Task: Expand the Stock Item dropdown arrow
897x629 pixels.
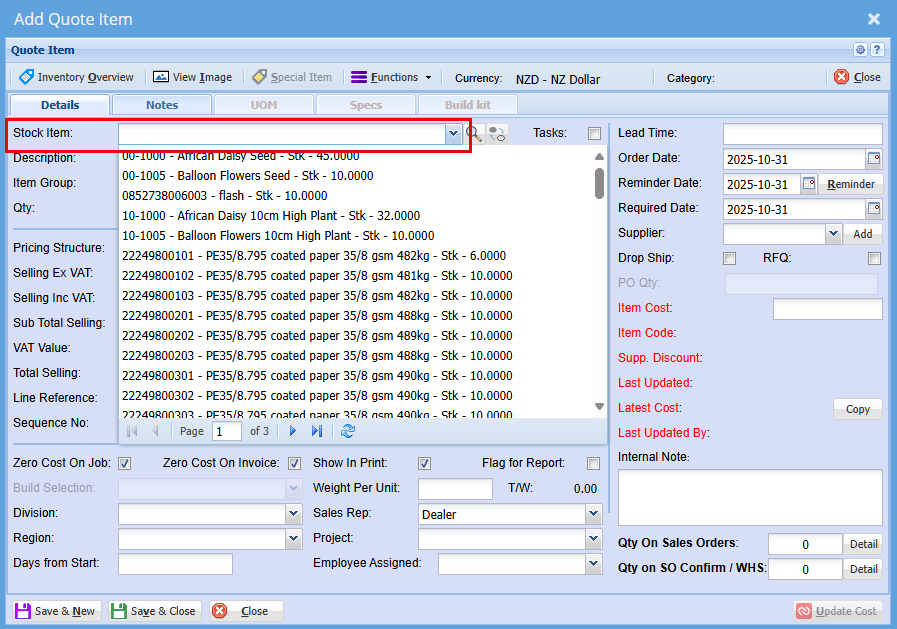Action: pyautogui.click(x=453, y=134)
